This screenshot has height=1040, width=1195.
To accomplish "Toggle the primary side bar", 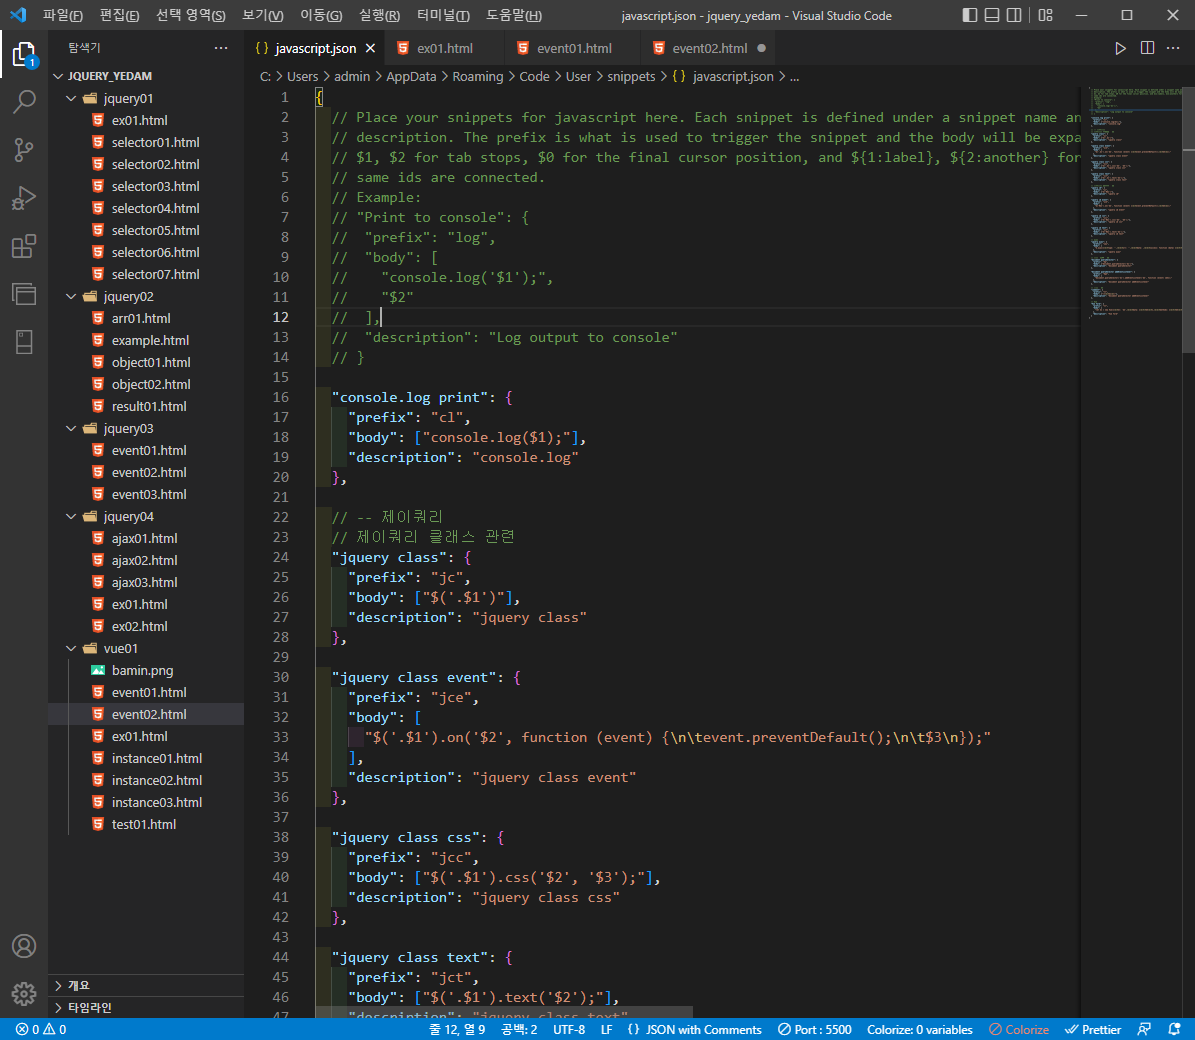I will coord(969,15).
